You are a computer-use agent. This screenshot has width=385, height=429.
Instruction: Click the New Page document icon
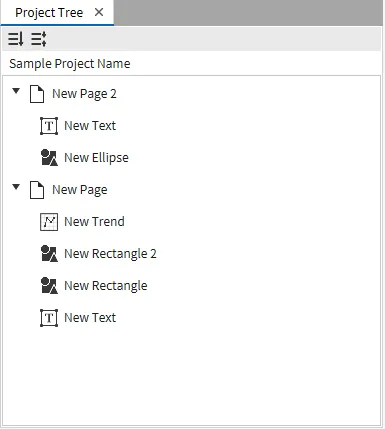37,190
